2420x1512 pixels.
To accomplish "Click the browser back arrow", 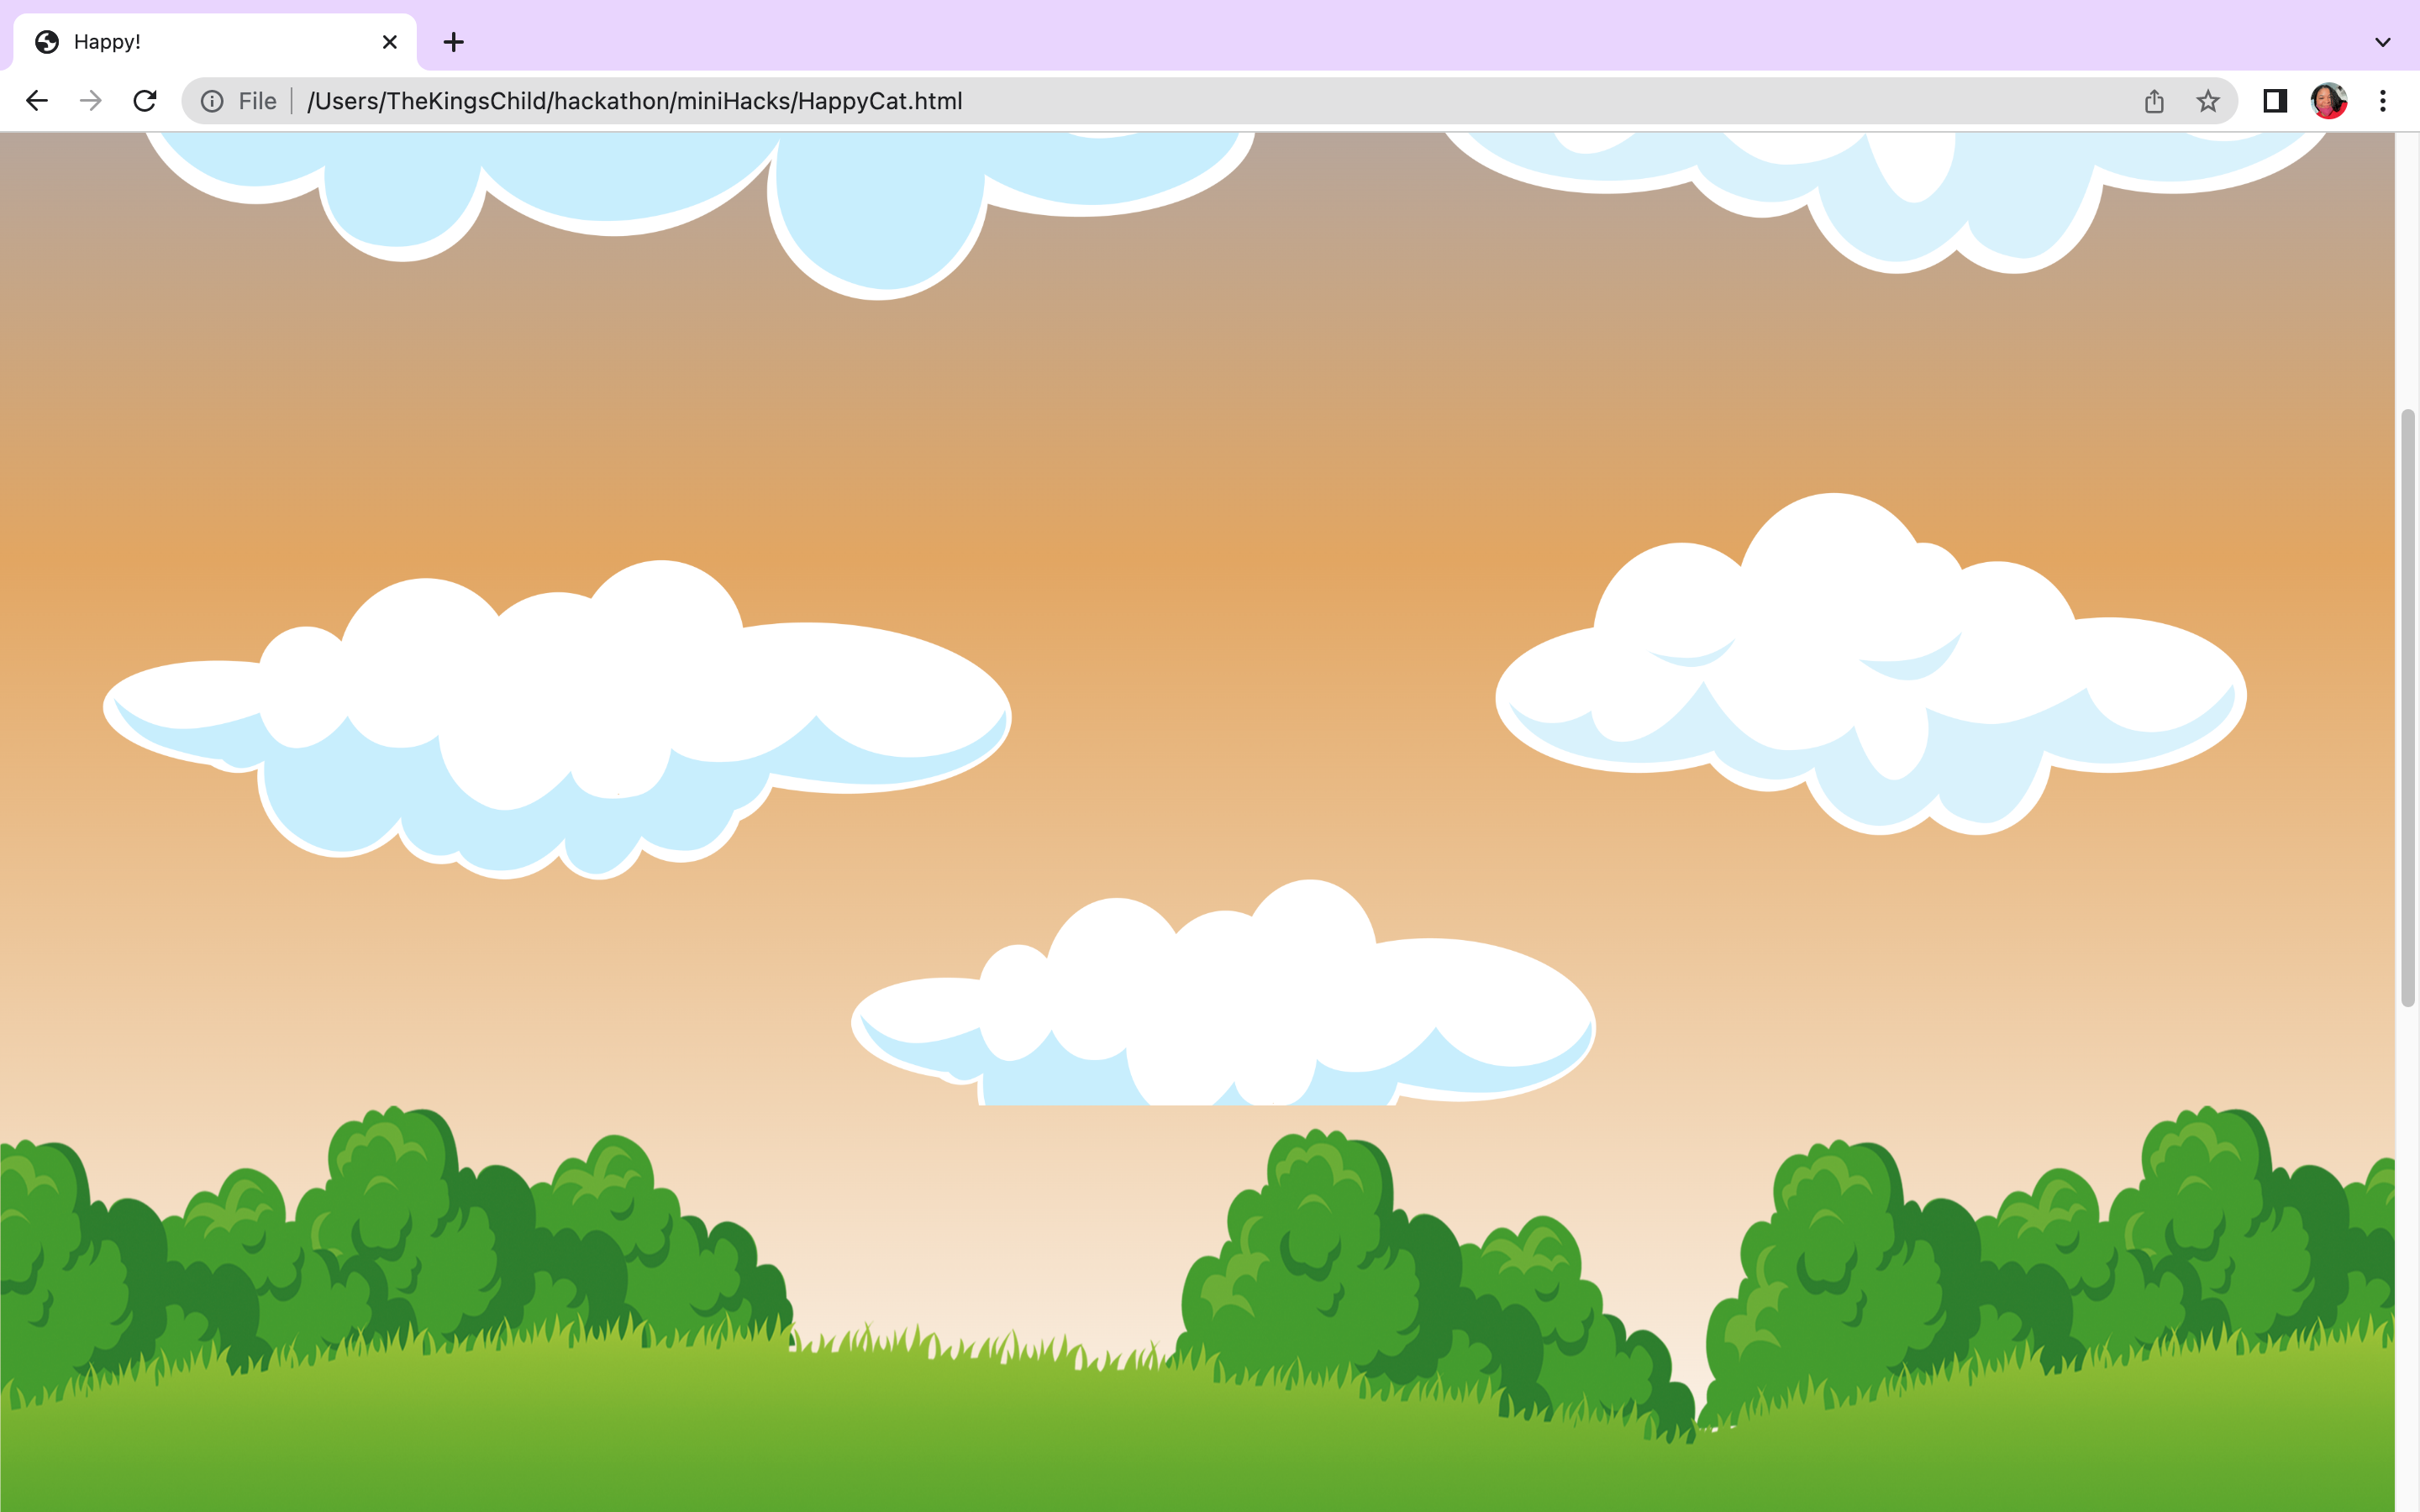I will pos(37,101).
